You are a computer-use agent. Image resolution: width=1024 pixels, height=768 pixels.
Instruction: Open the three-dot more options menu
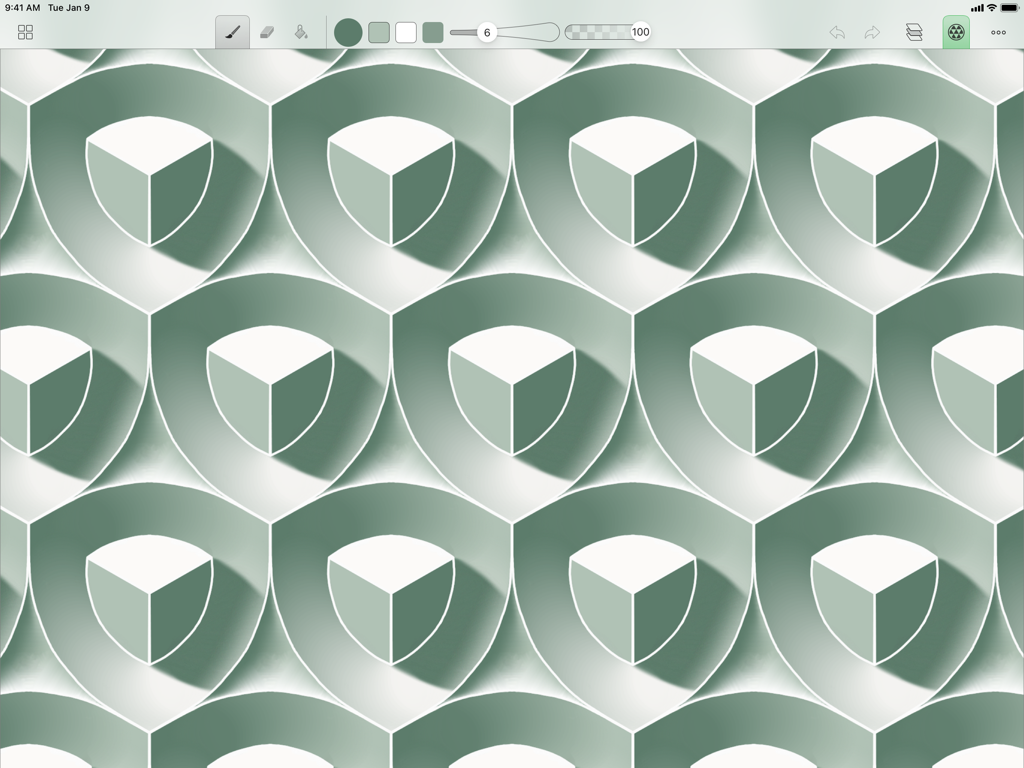click(998, 32)
